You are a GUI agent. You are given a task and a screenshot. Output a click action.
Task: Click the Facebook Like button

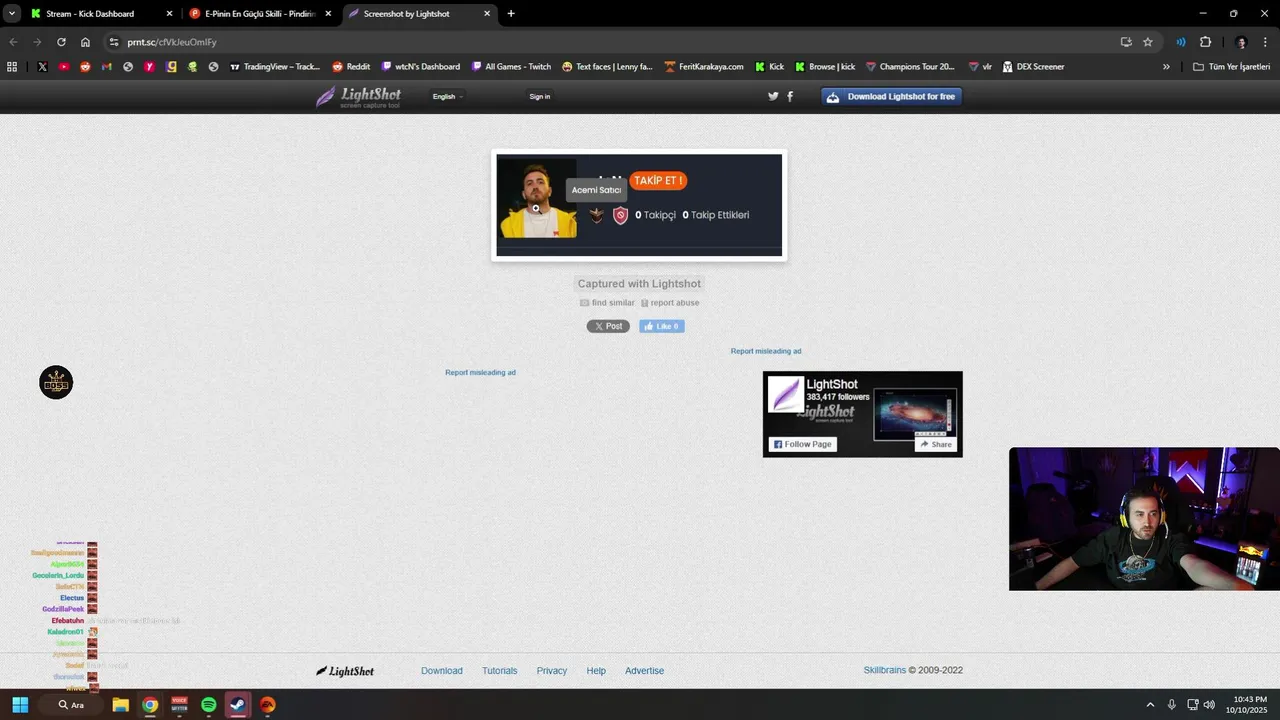coord(662,326)
